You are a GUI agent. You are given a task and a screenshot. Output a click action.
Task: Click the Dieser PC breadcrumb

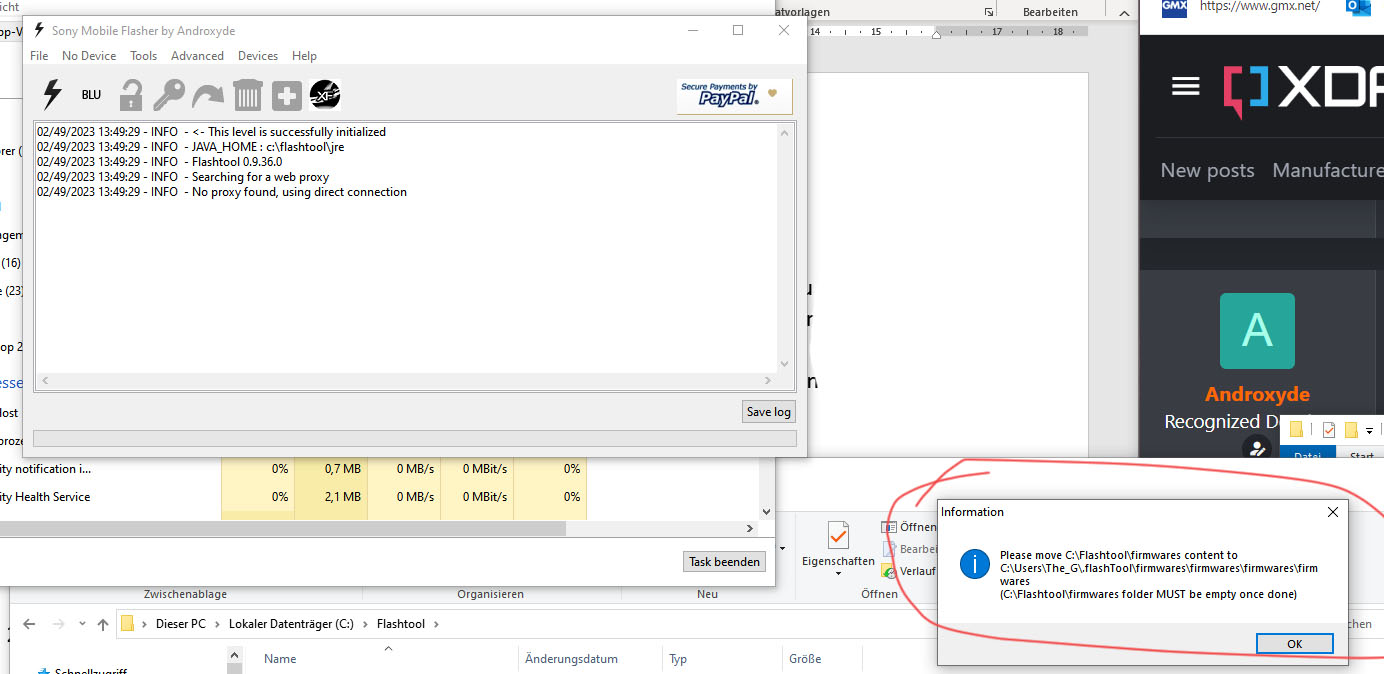click(x=181, y=624)
